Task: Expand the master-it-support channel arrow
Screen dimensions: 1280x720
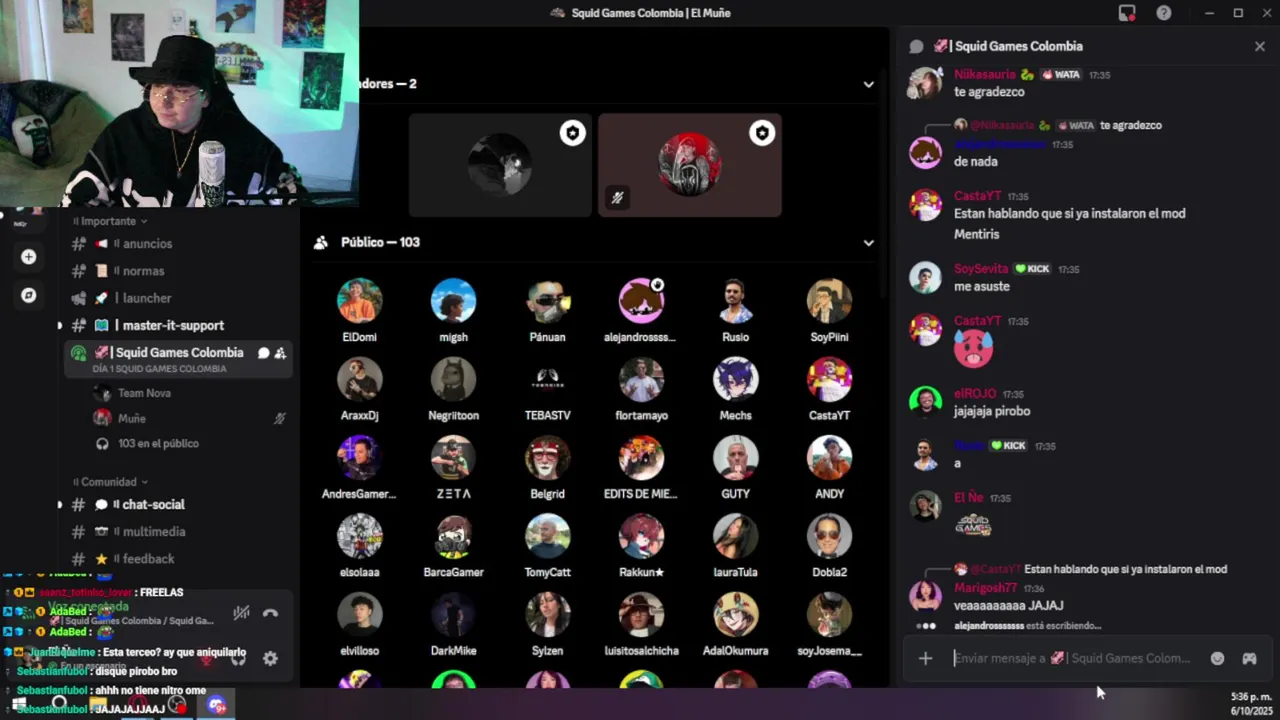Action: 59,325
